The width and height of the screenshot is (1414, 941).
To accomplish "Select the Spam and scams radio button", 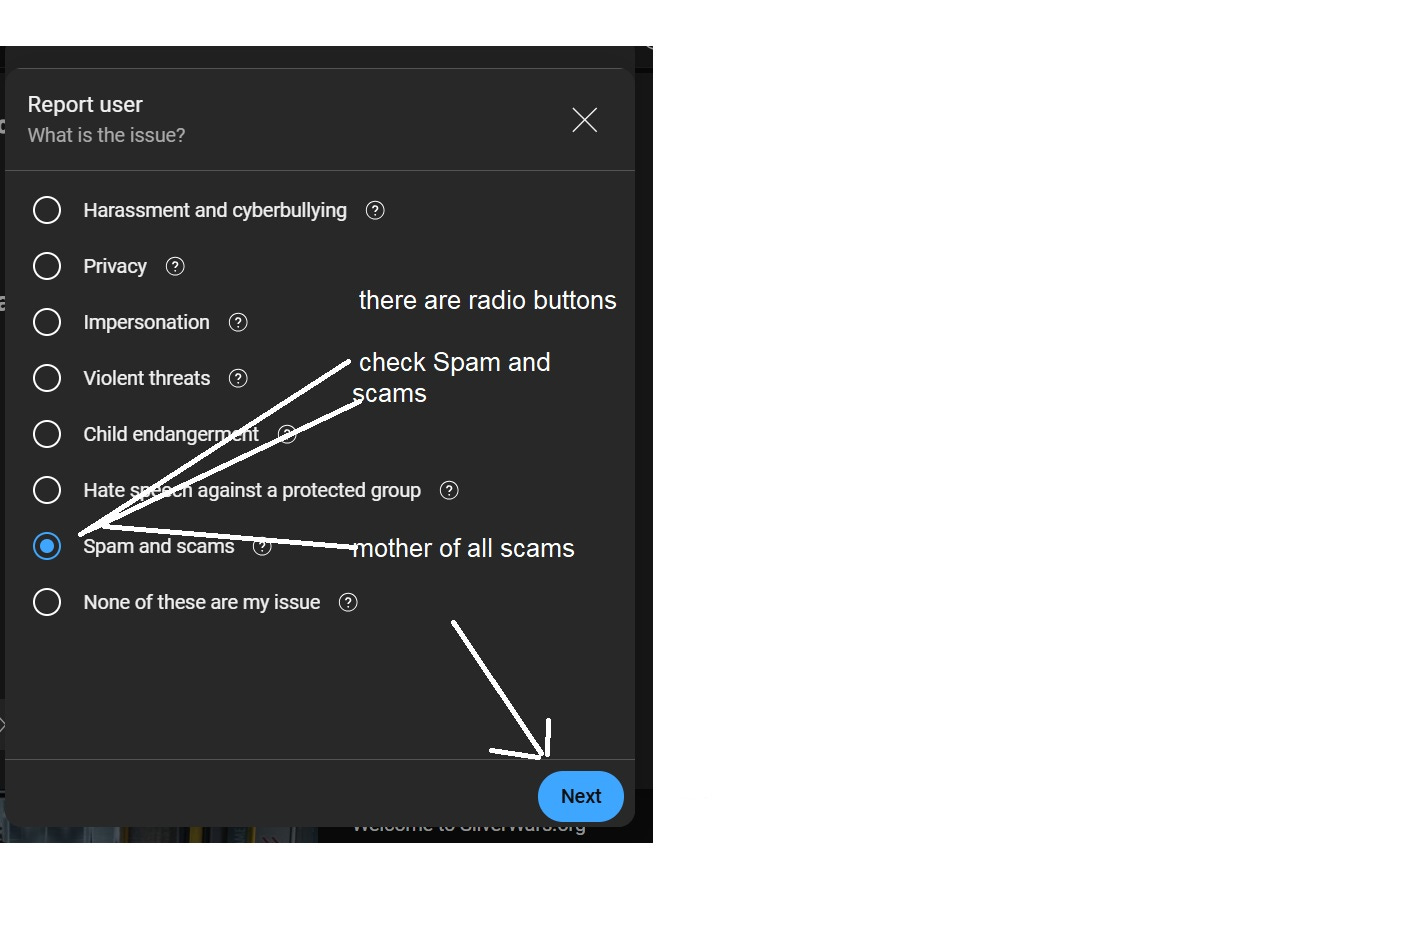I will point(47,546).
